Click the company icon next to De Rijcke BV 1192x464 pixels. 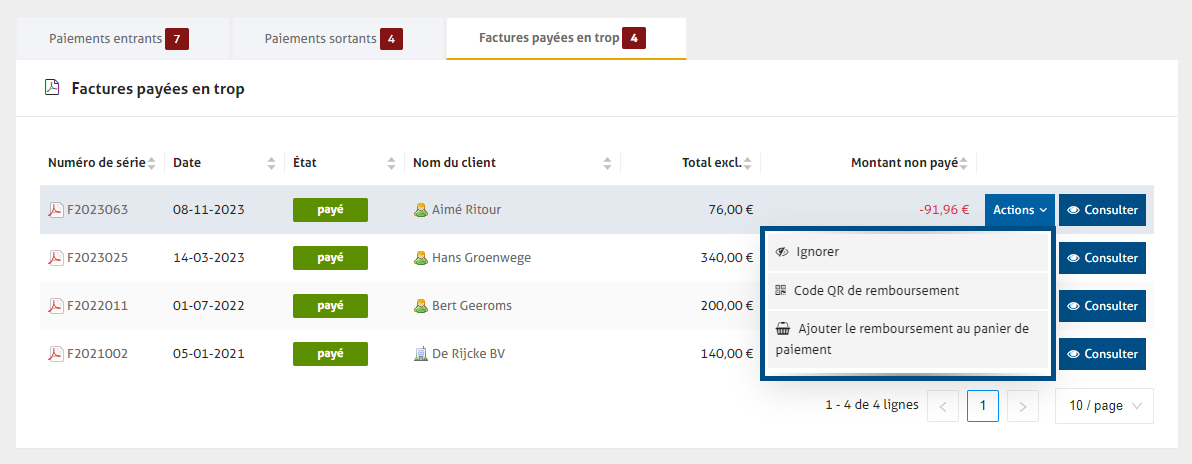coord(421,354)
